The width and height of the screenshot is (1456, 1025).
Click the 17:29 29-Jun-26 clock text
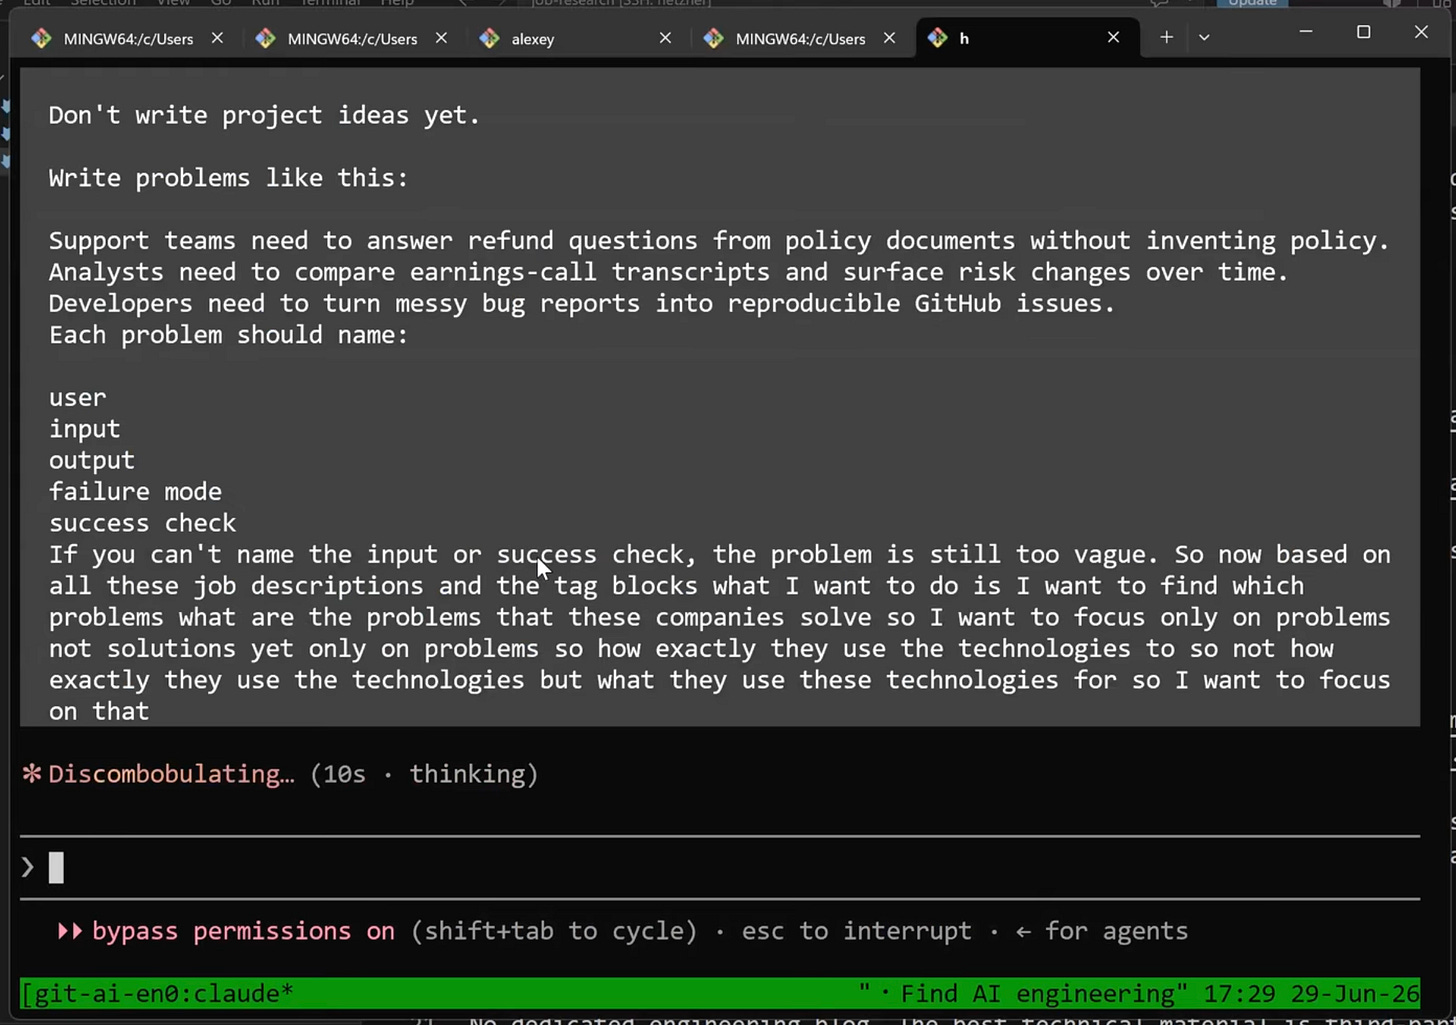pos(1311,993)
